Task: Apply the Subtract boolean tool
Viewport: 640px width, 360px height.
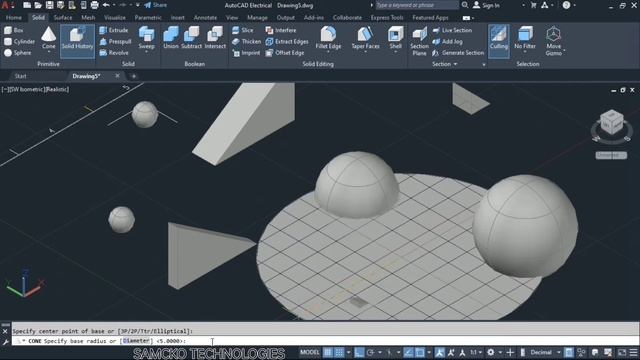Action: pos(191,38)
